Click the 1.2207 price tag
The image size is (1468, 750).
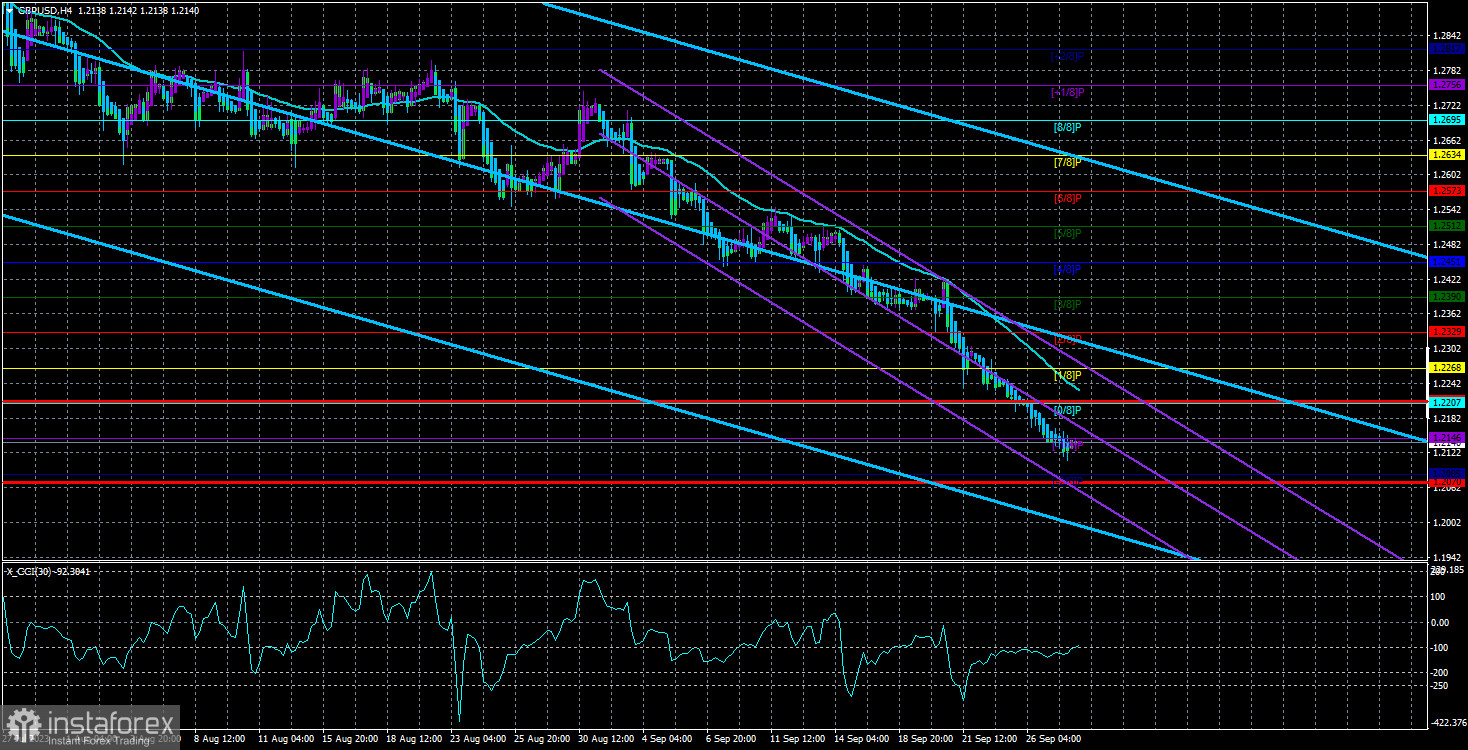(1447, 402)
